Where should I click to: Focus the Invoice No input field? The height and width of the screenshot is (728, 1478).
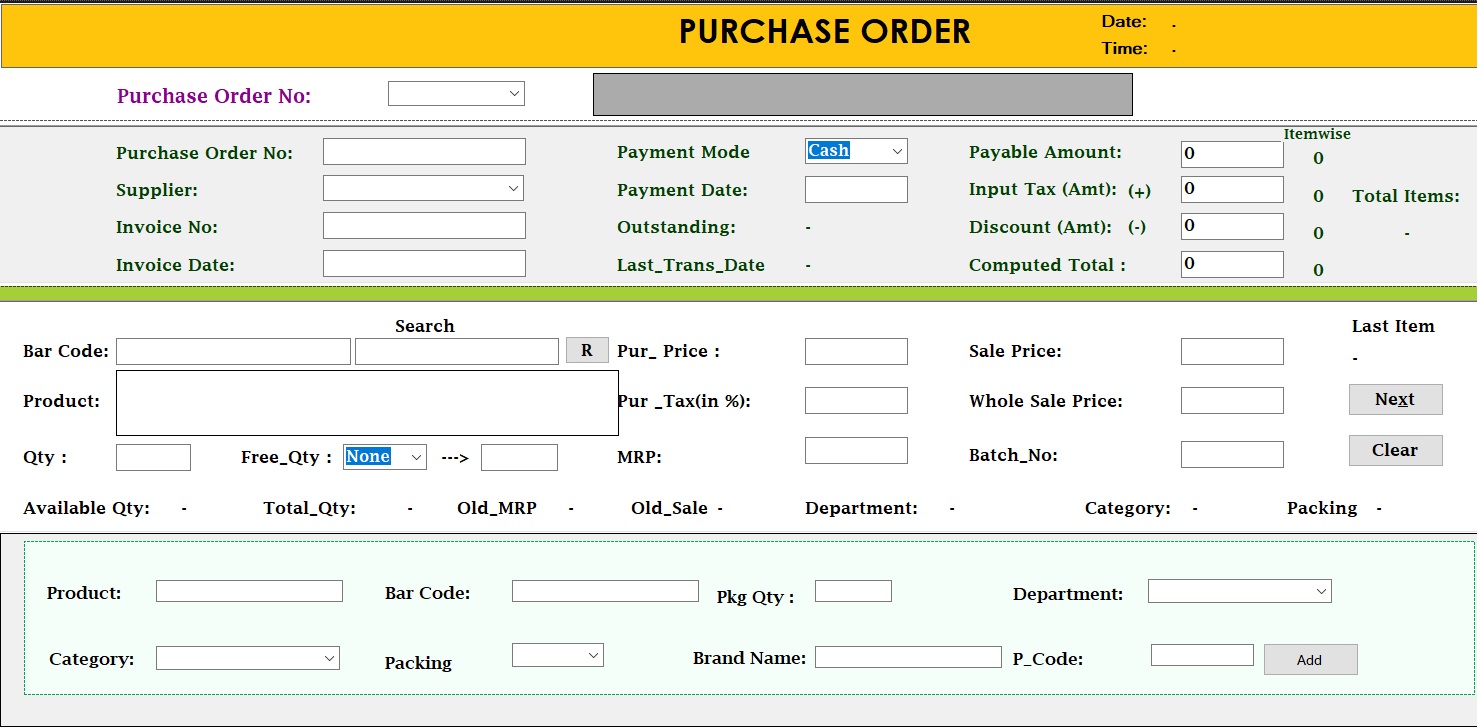coord(424,226)
